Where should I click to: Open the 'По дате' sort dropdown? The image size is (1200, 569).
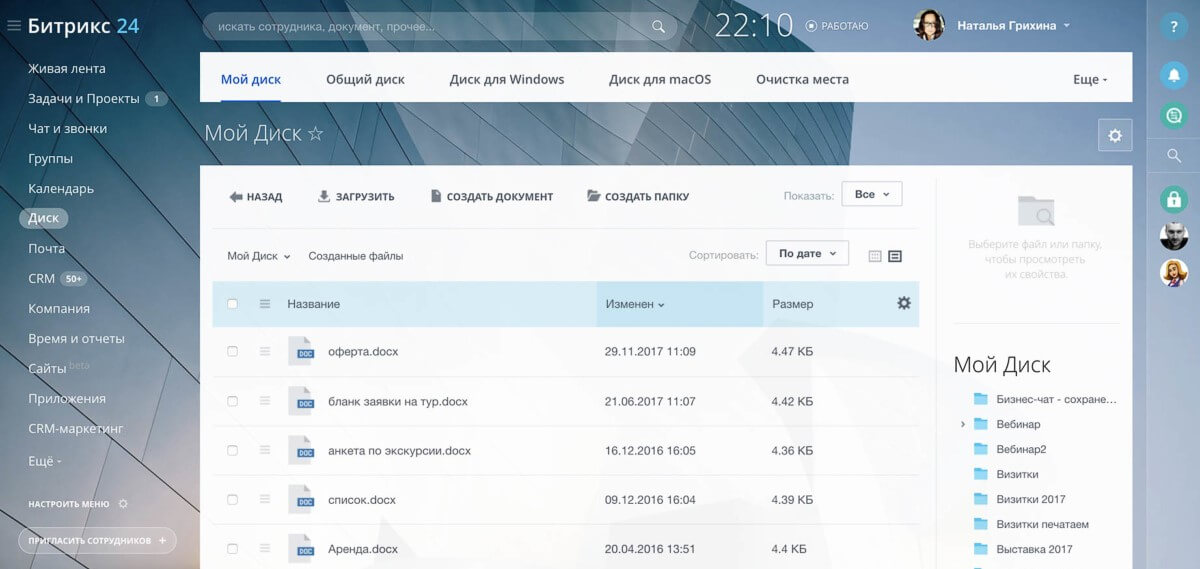tap(806, 254)
